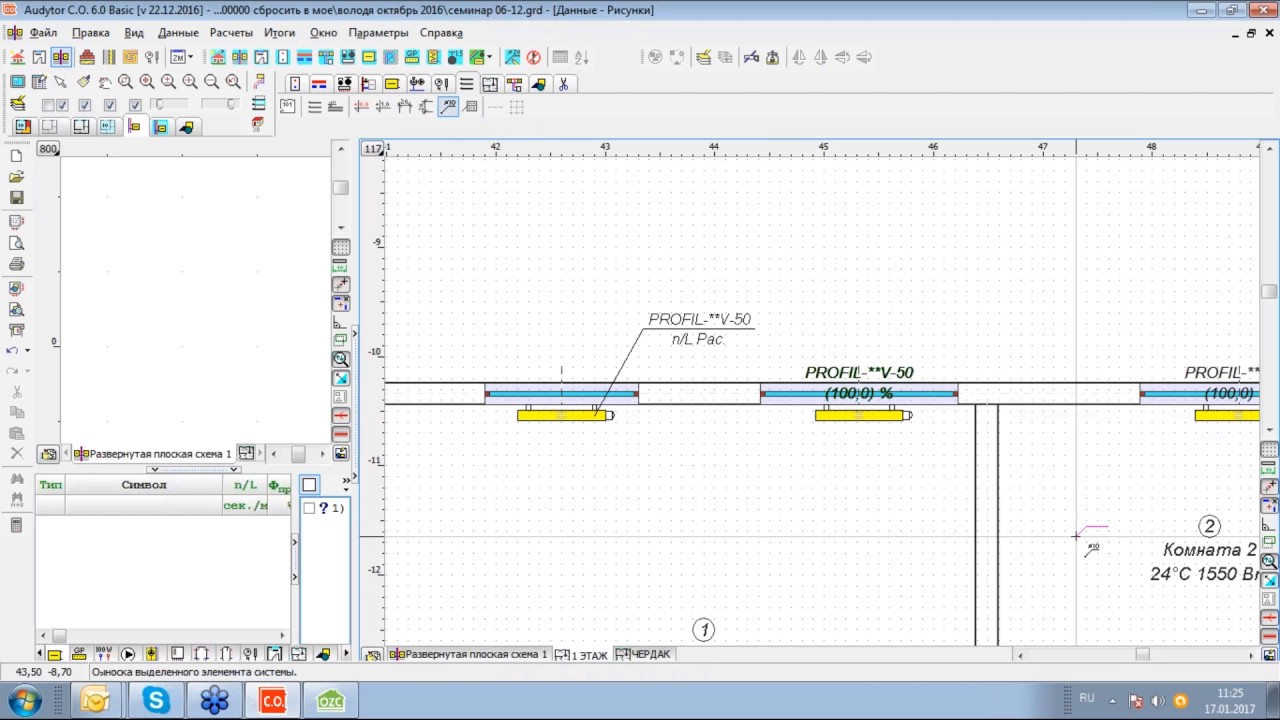Click the yellow radiator tab icon

point(392,84)
